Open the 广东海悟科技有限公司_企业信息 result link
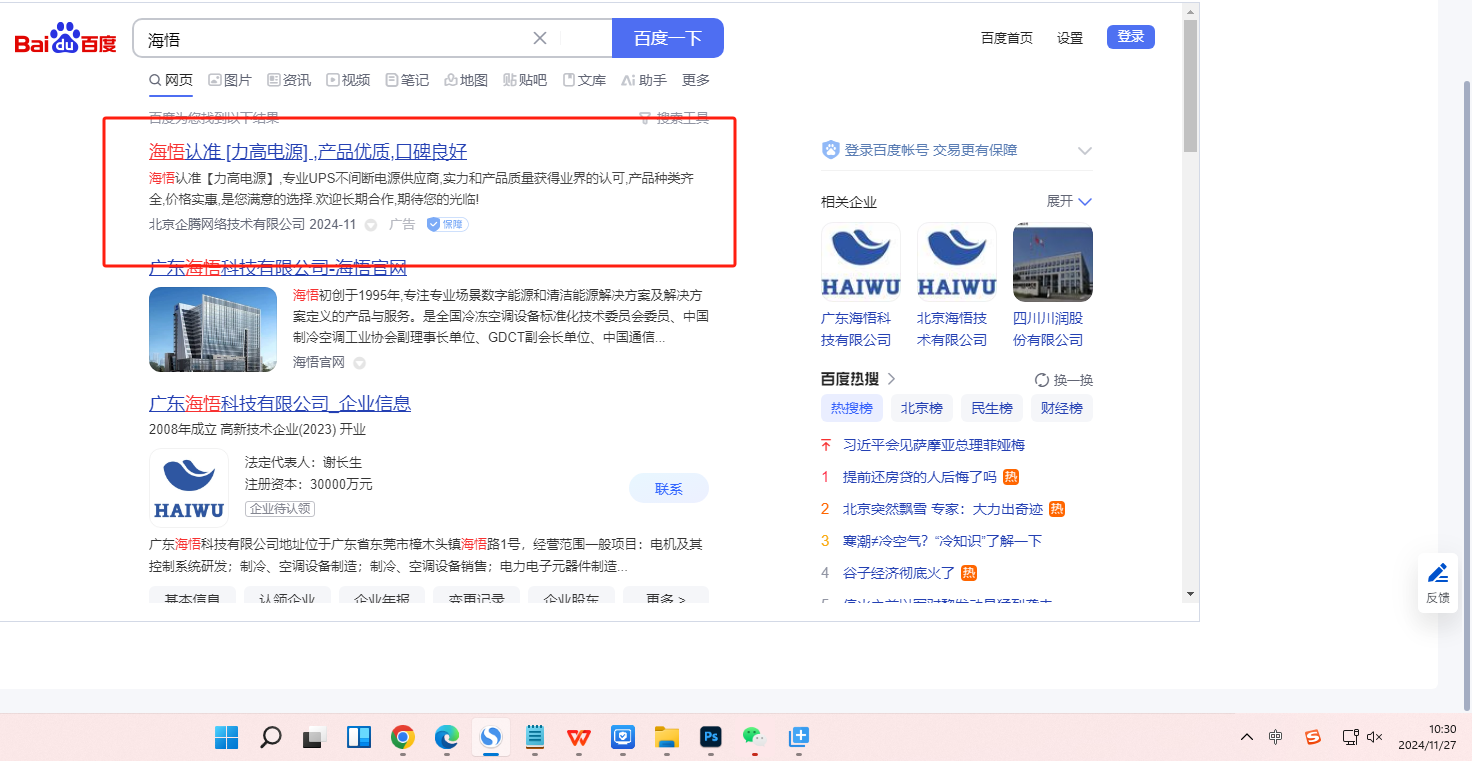The height and width of the screenshot is (761, 1472). click(280, 404)
